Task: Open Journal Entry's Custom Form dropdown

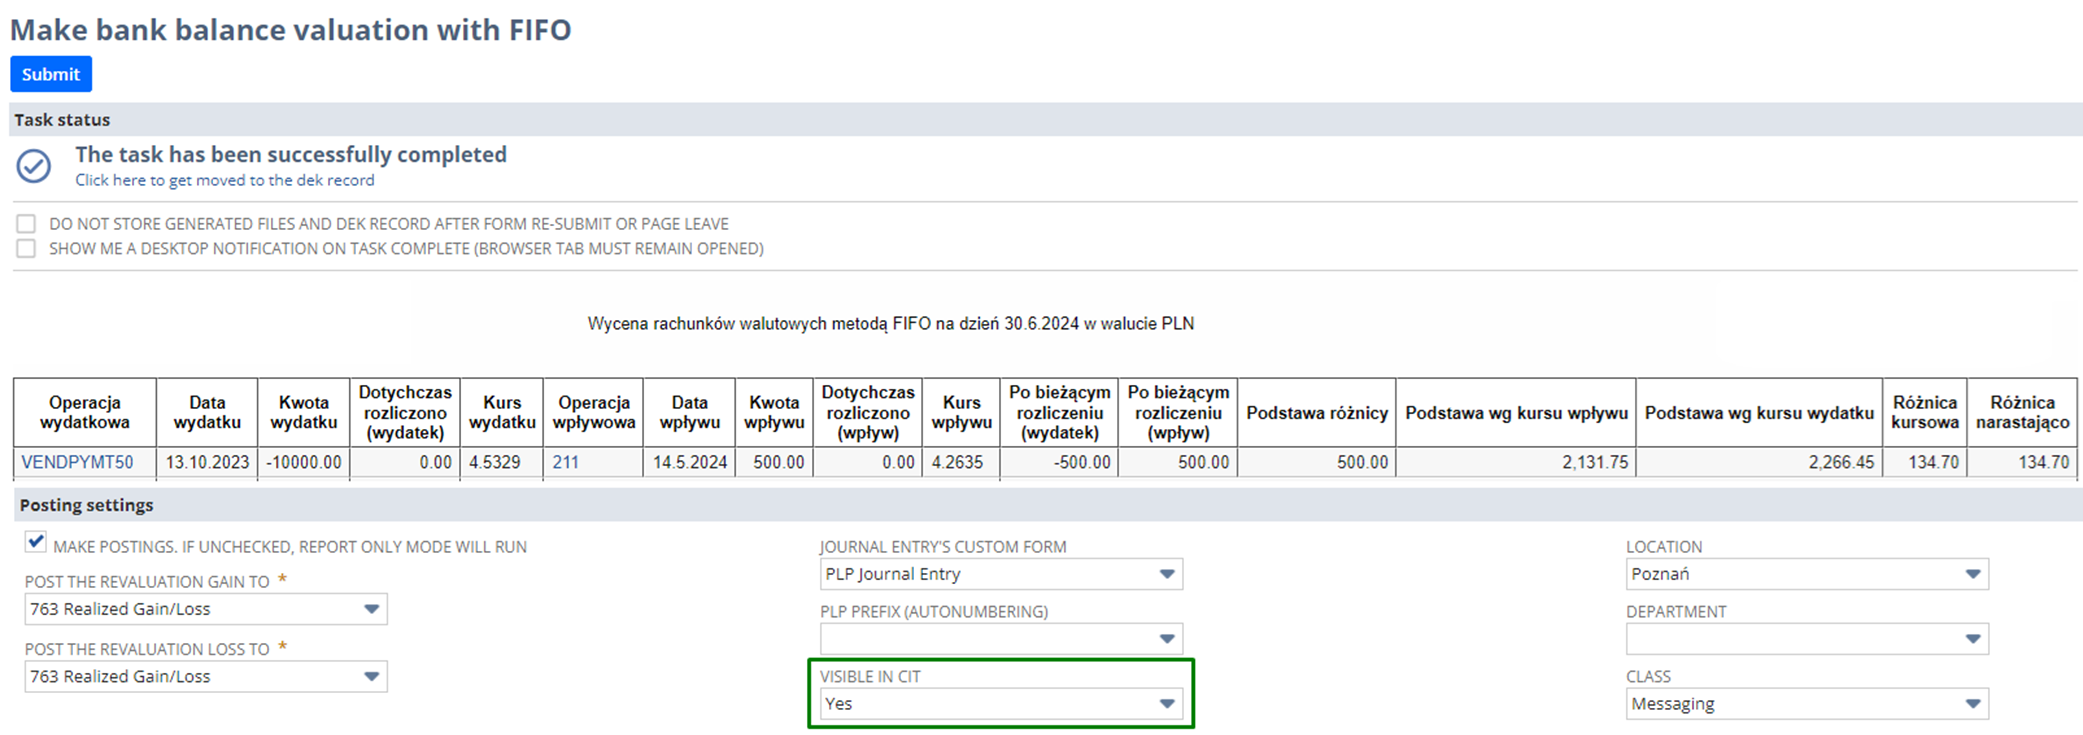Action: click(1000, 574)
